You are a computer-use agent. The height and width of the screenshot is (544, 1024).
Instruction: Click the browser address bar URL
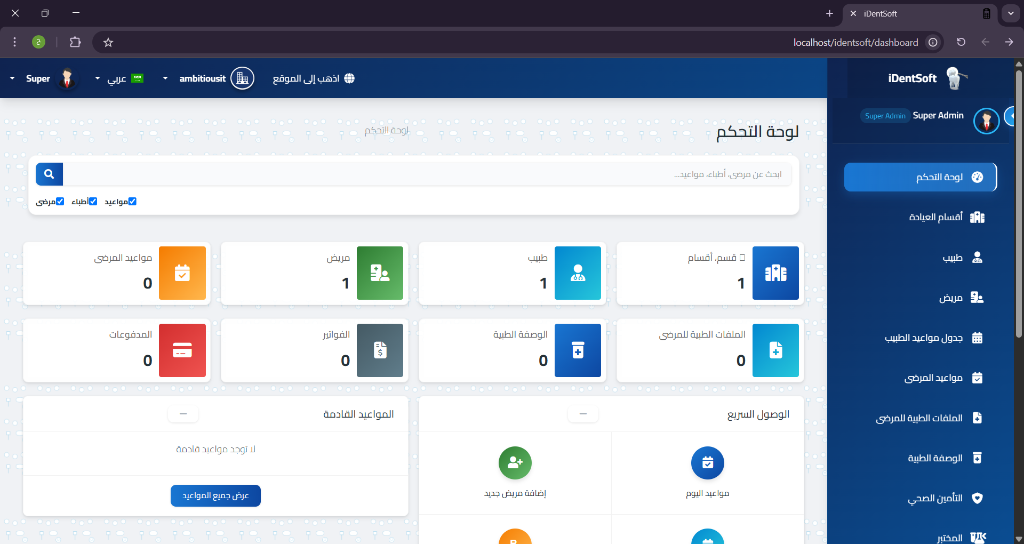pos(856,42)
